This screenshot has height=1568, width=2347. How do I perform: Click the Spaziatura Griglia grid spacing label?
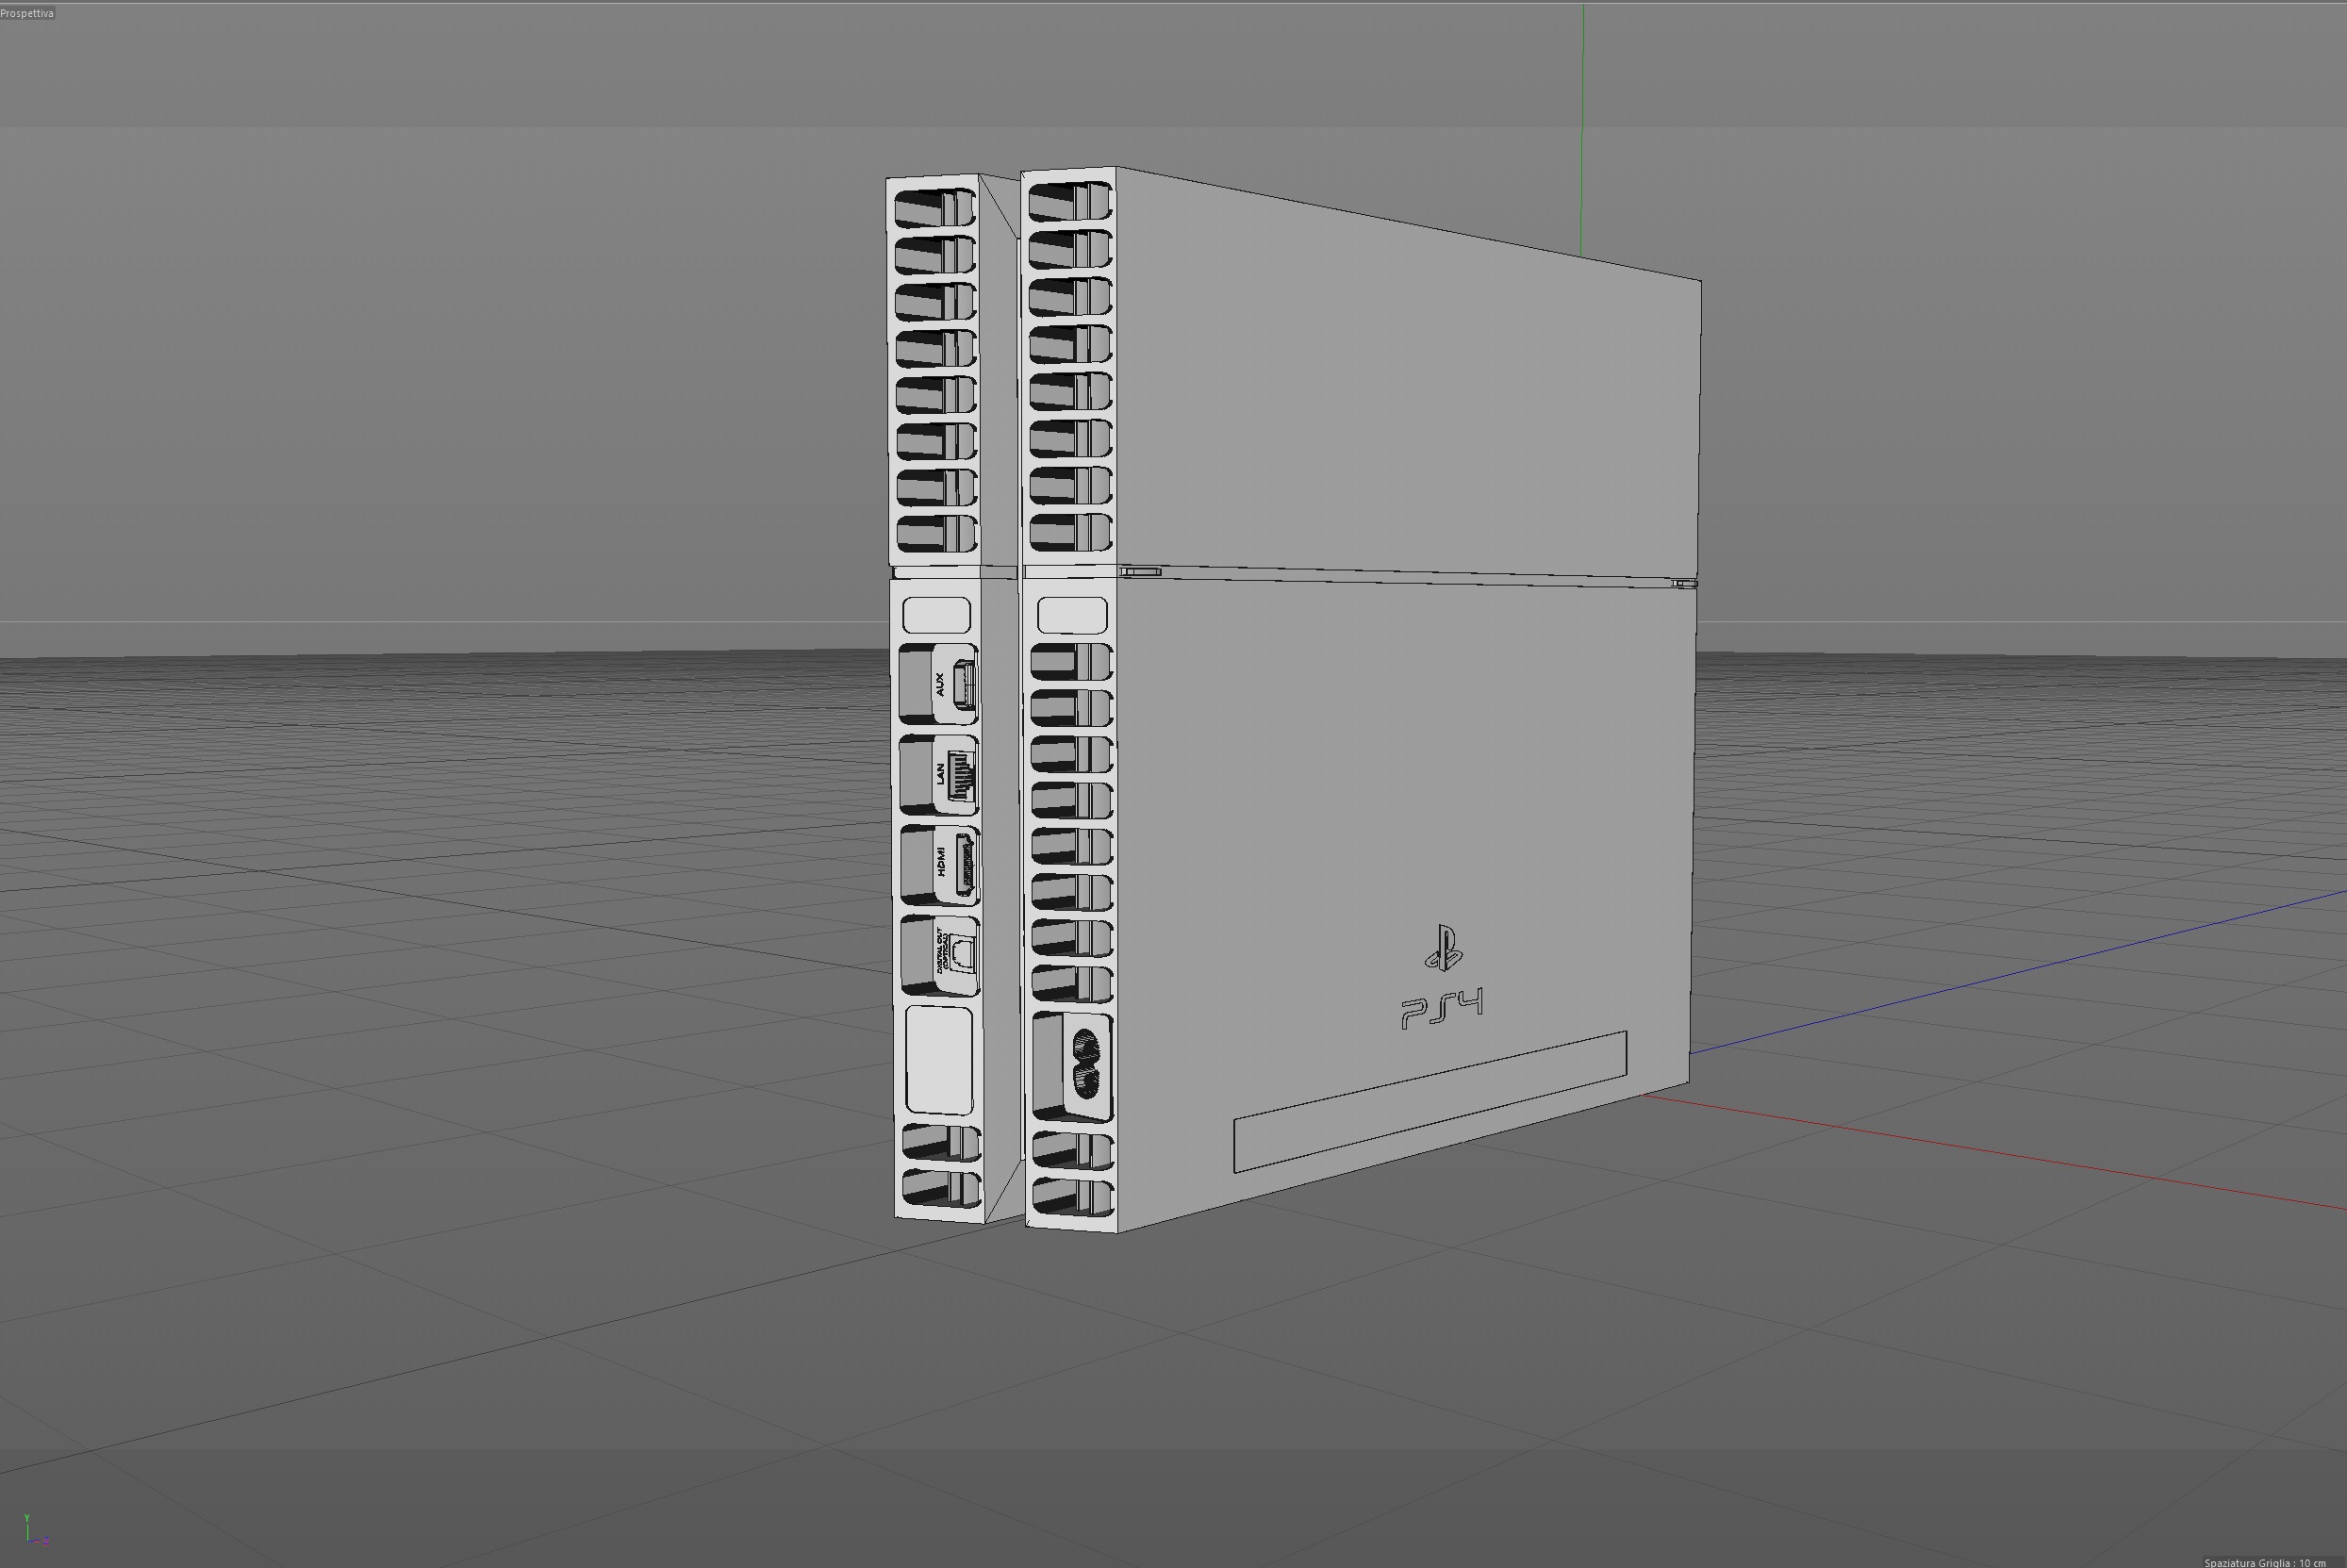point(2264,1562)
